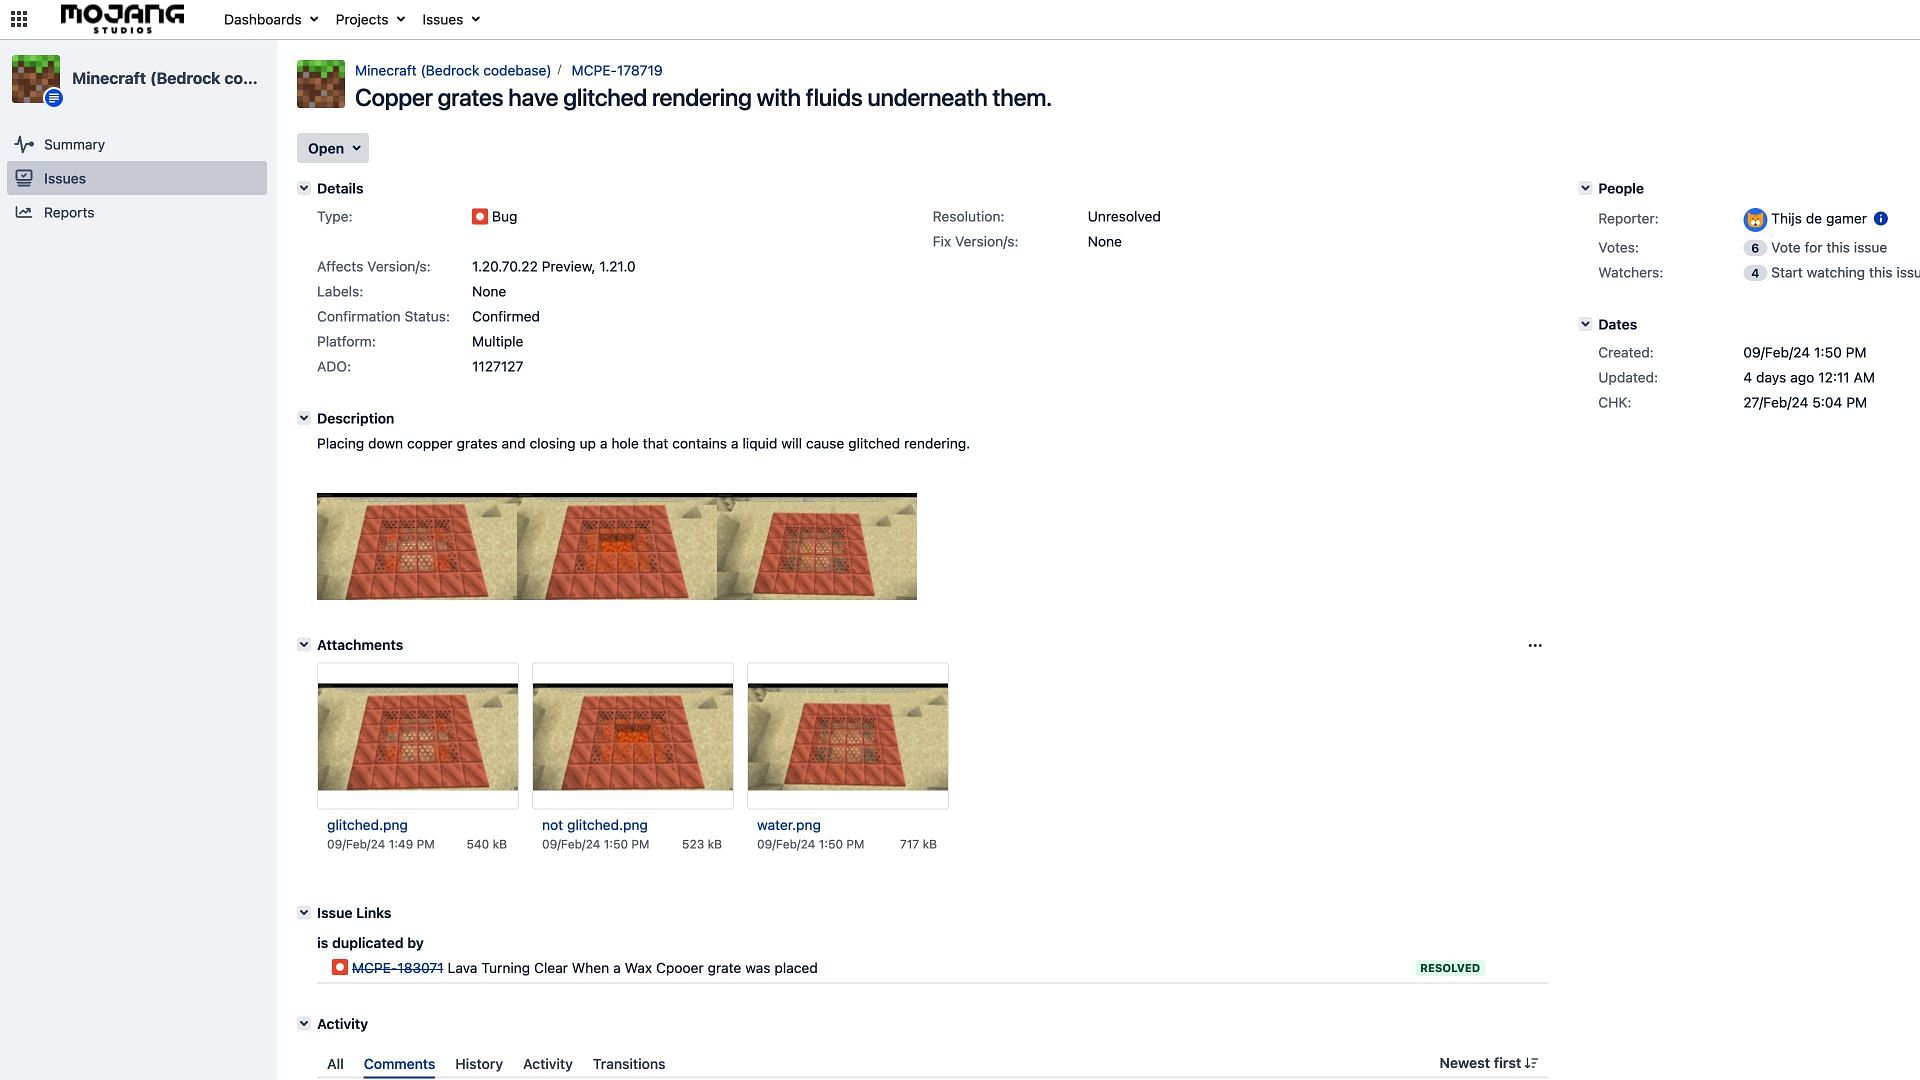Click the attachments options ellipsis icon
Screen dimensions: 1920x1080
(1534, 645)
